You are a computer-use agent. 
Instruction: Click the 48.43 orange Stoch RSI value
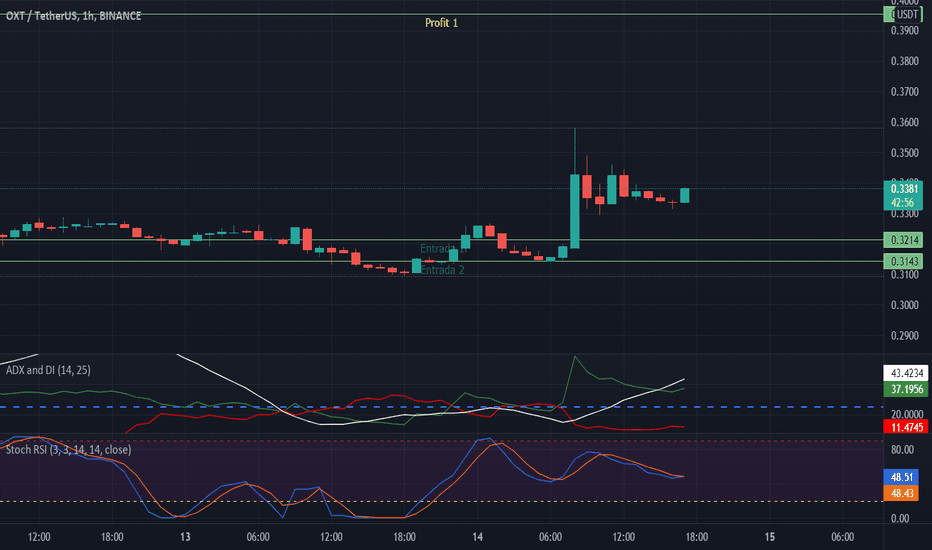coord(901,493)
